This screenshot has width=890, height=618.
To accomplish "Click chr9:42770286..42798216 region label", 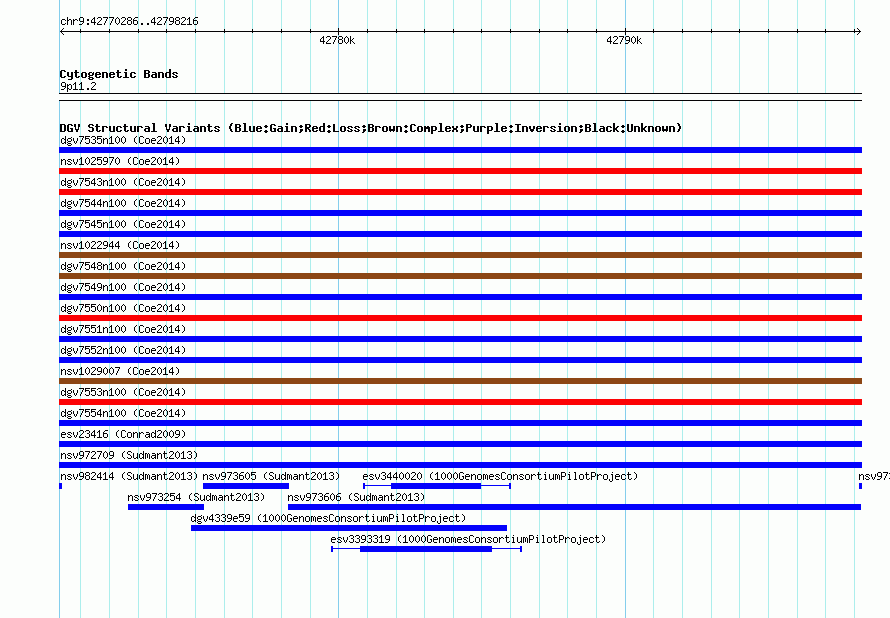I will (129, 21).
